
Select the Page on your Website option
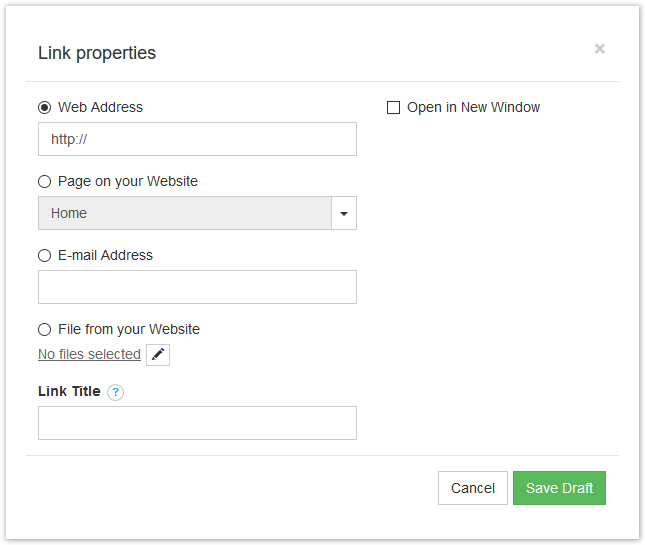(x=44, y=181)
